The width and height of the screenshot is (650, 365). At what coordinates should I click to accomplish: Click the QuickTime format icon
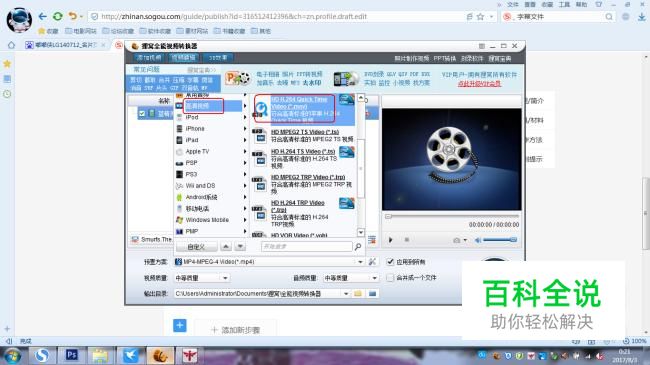click(262, 109)
